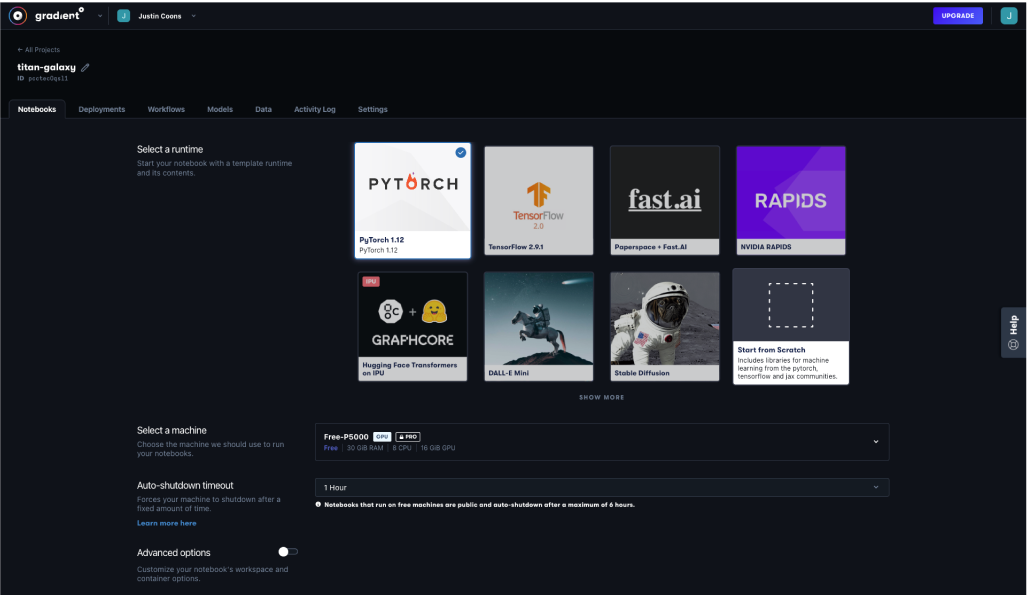1027x595 pixels.
Task: Select the NVIDIA RAPIDS runtime
Action: click(791, 201)
